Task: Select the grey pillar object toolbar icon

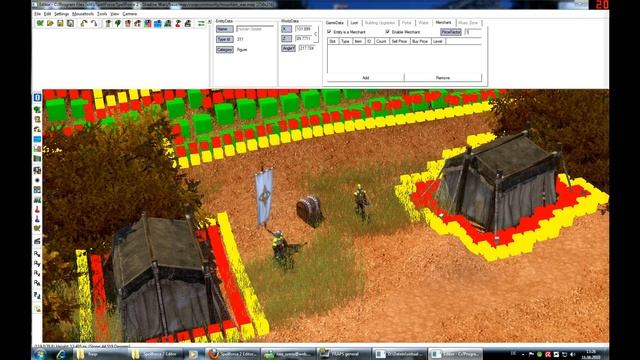Action: coord(108,24)
